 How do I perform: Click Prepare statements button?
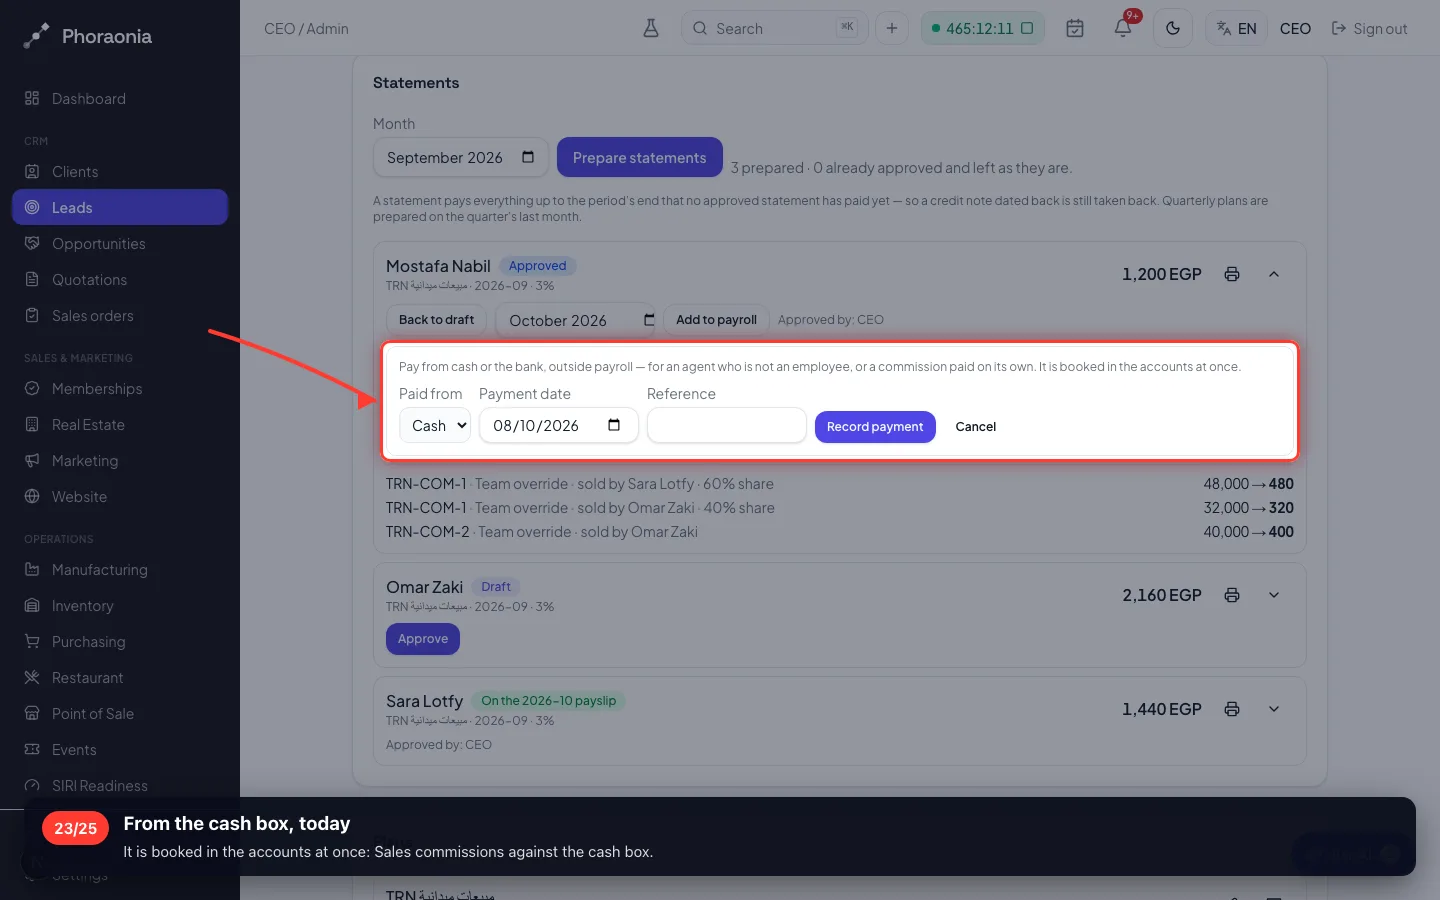coord(640,158)
